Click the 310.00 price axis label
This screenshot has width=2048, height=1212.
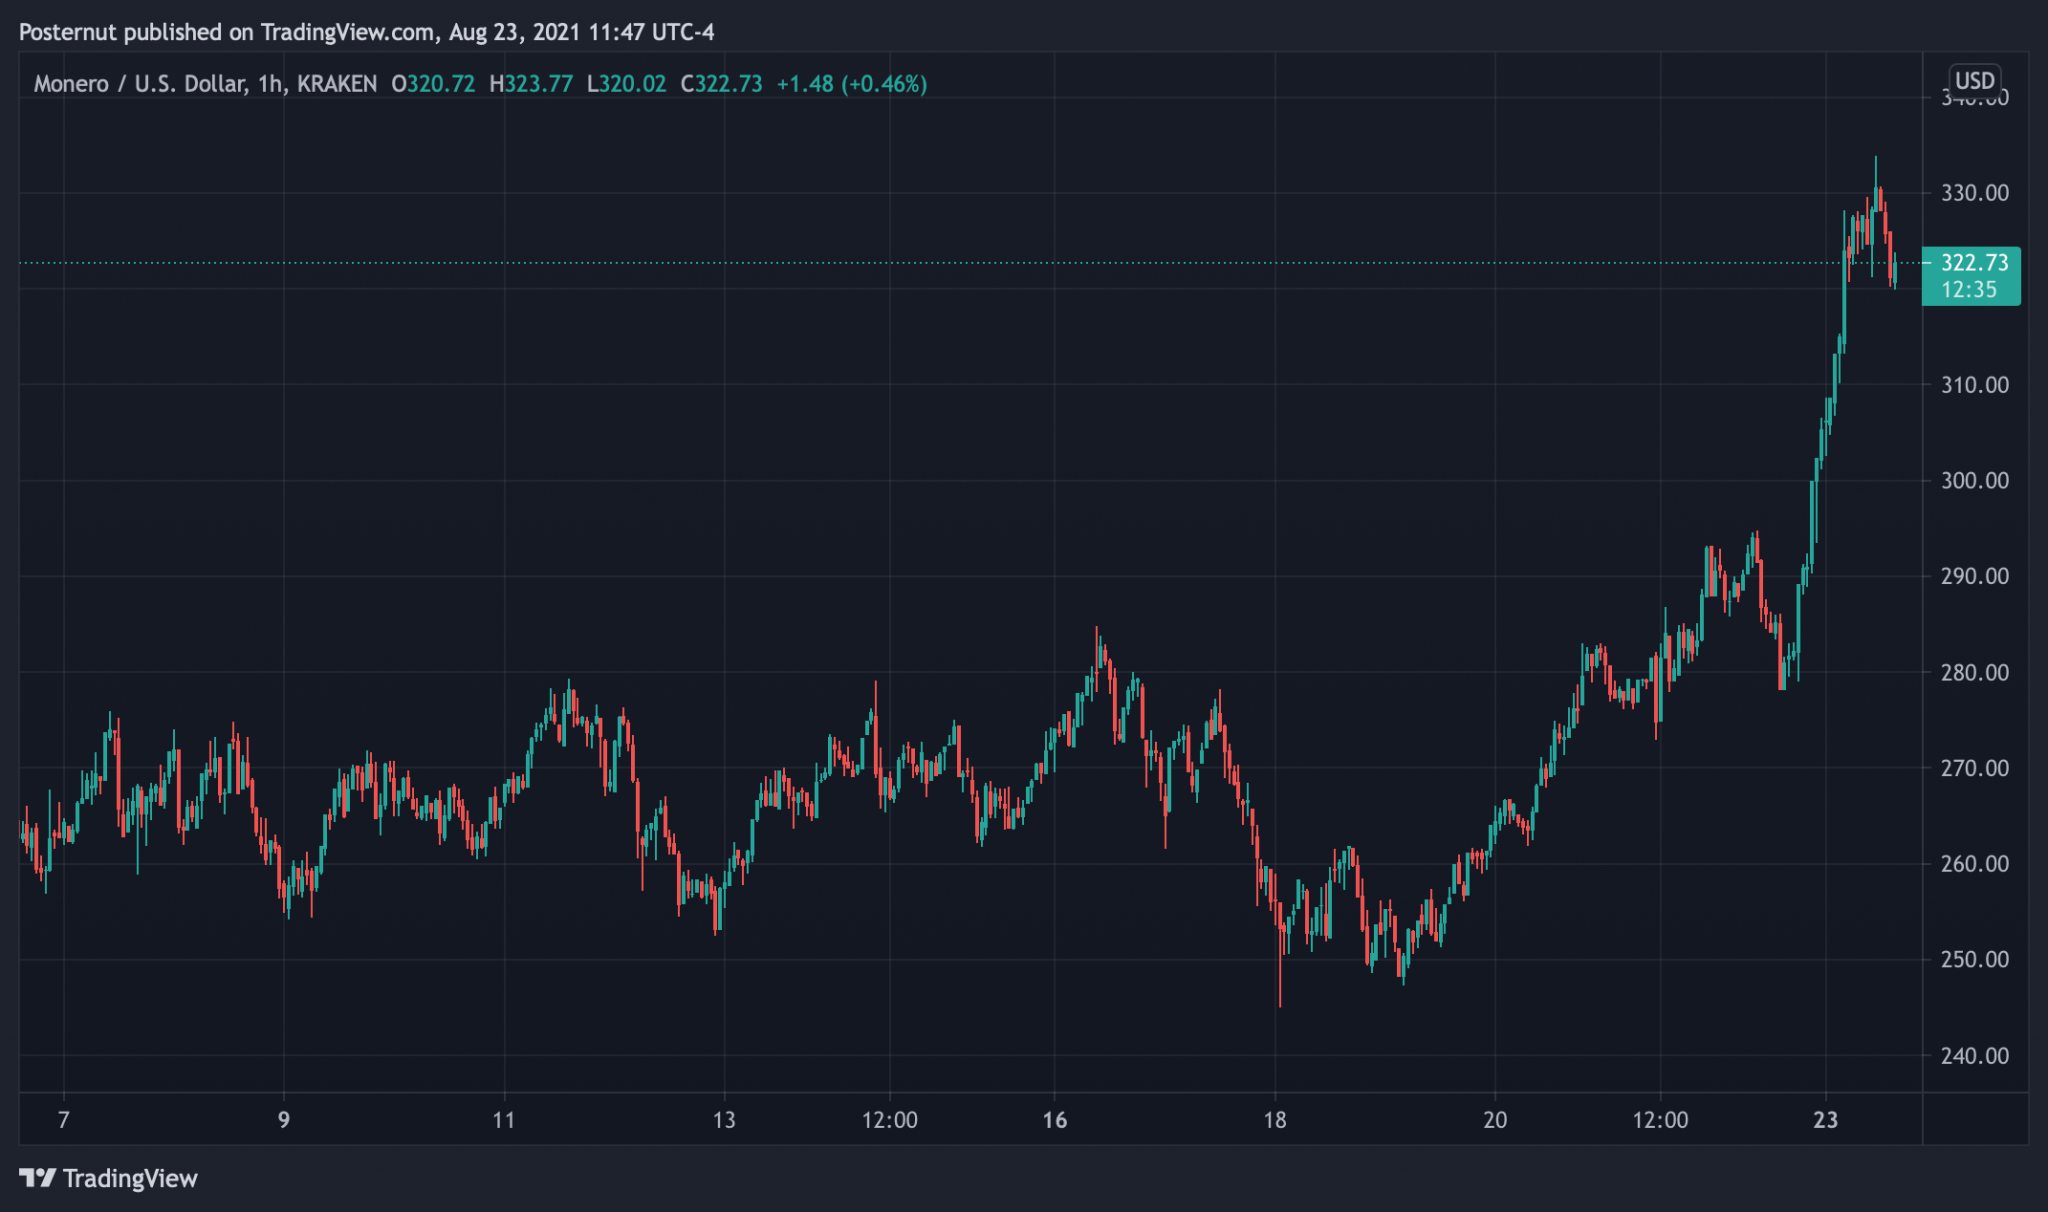1974,385
